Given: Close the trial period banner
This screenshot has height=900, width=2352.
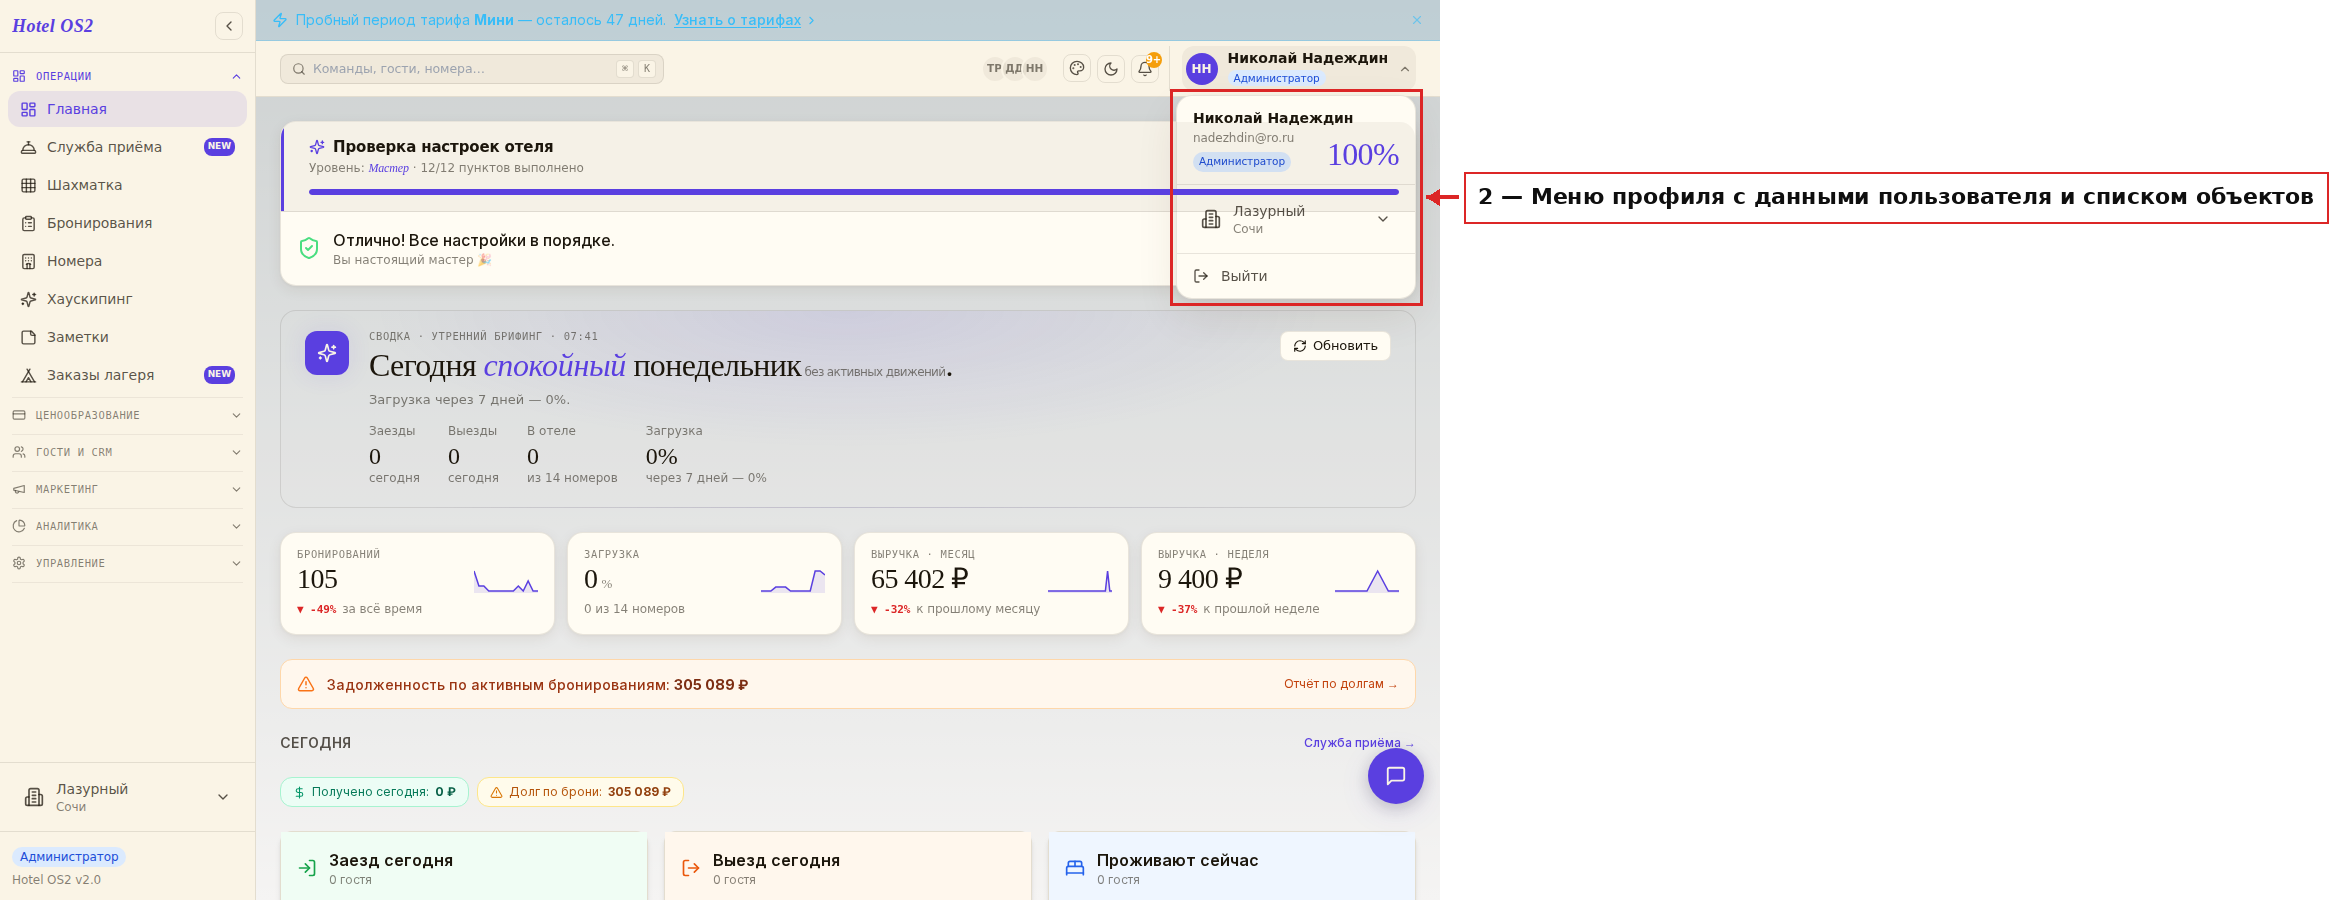Looking at the screenshot, I should point(1417,20).
